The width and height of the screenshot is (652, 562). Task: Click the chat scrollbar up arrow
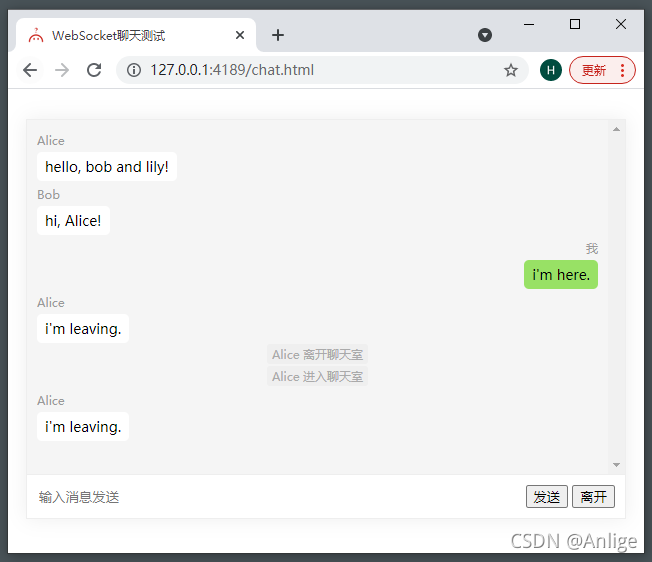point(616,129)
